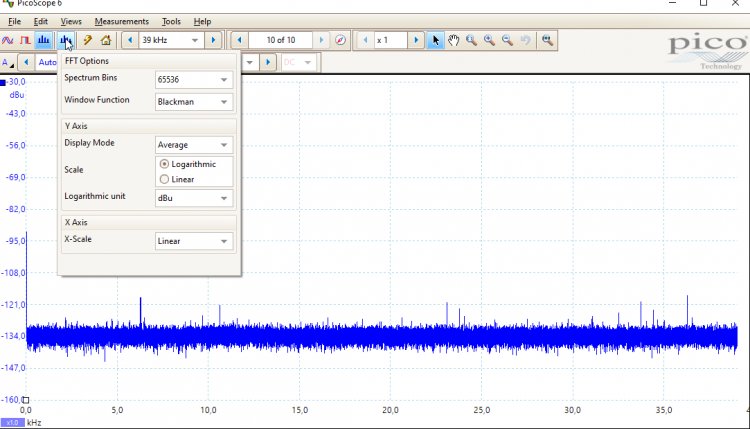Open Spectrum Bins dropdown showing 65536
The width and height of the screenshot is (750, 429).
(194, 80)
